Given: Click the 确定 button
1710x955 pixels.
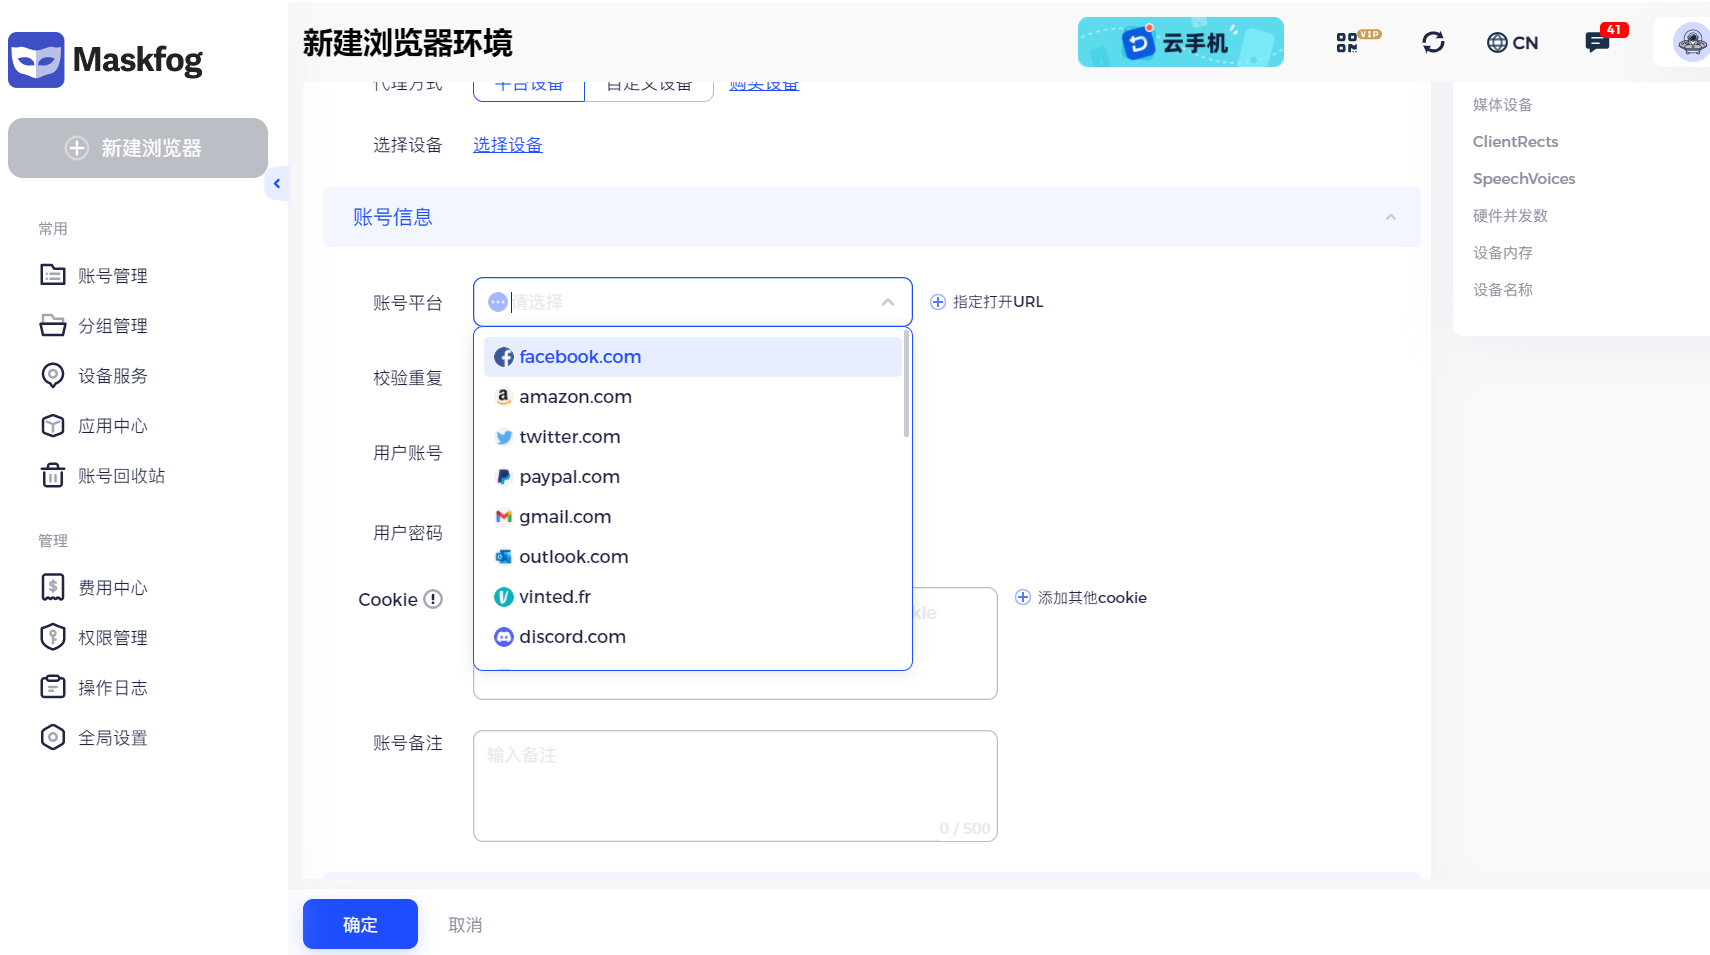Looking at the screenshot, I should pyautogui.click(x=360, y=924).
